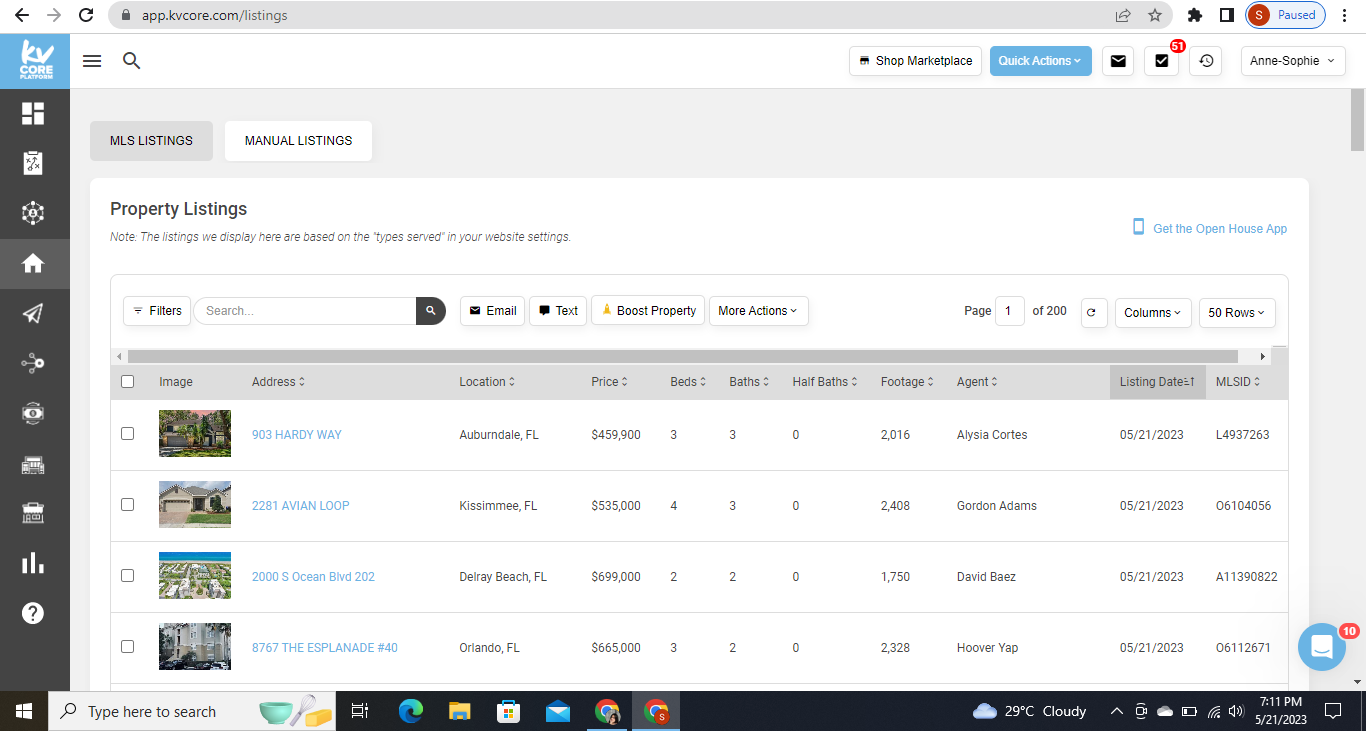Open the question mark help icon

point(33,613)
